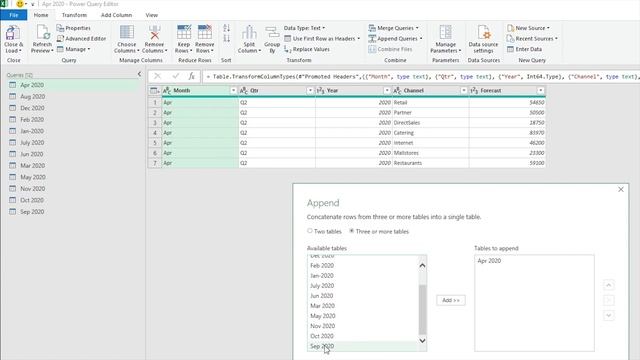The width and height of the screenshot is (640, 360).
Task: Click the Refresh Preview icon
Action: pos(42,32)
